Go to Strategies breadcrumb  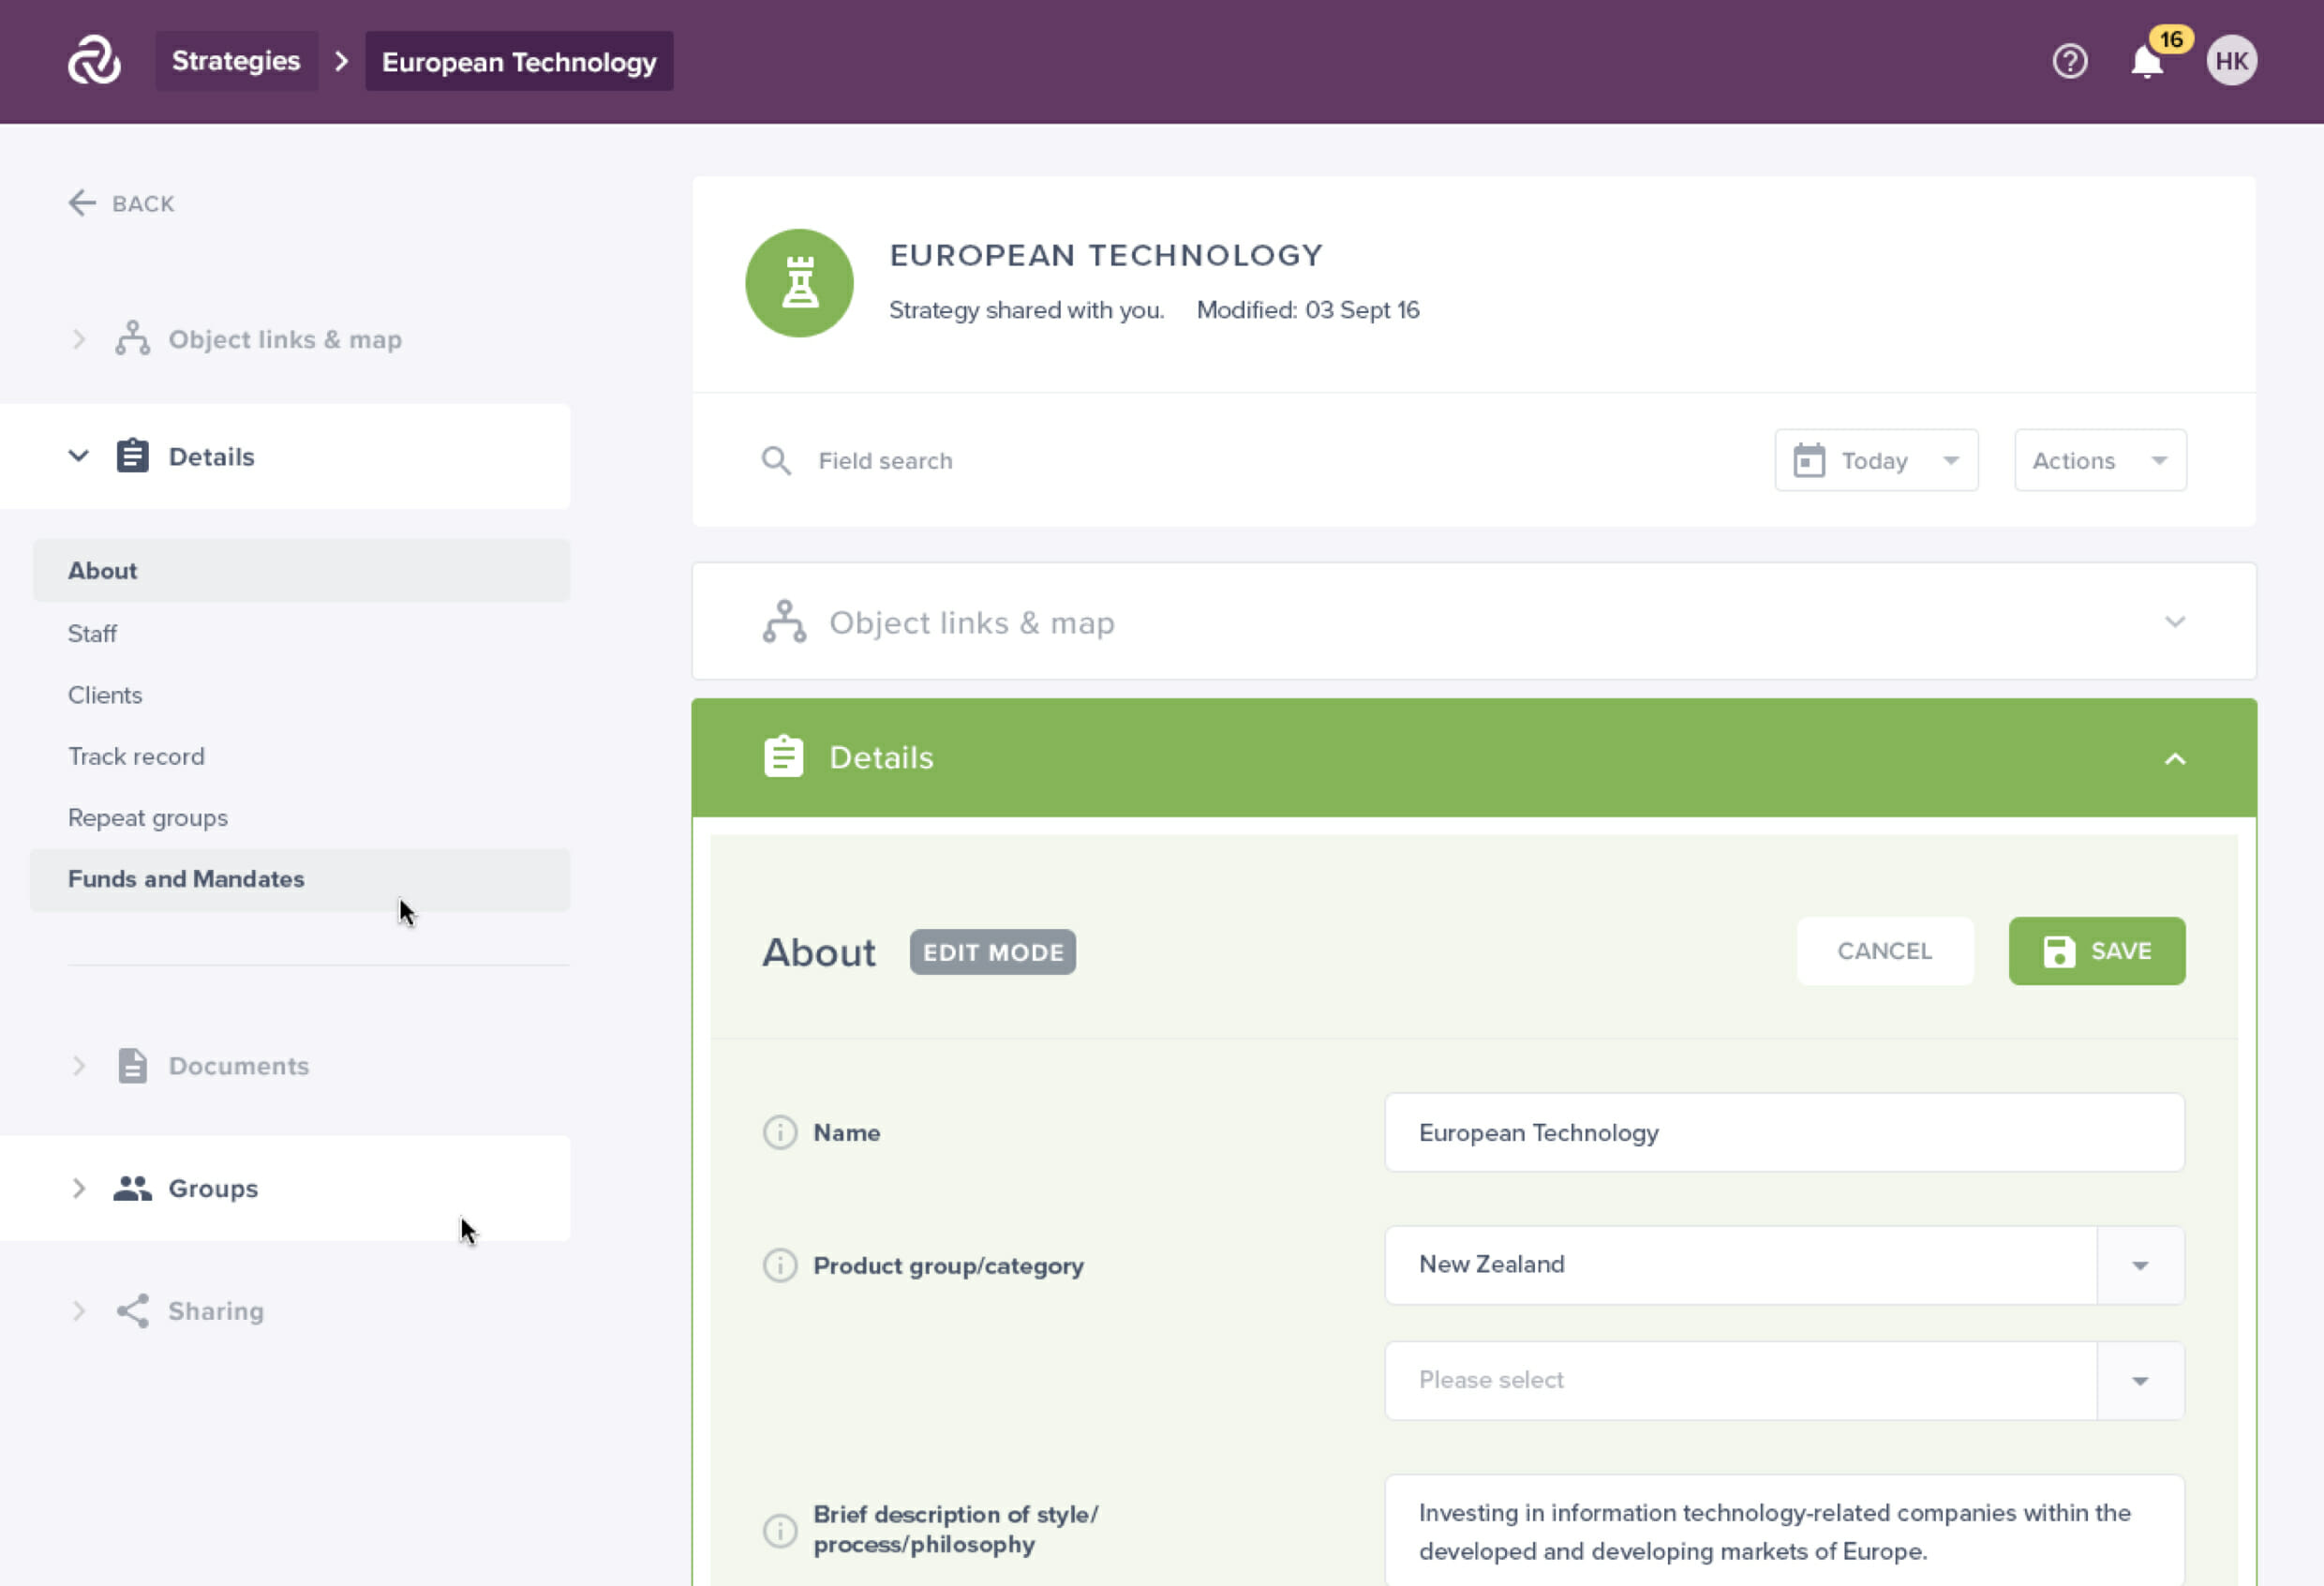click(236, 61)
